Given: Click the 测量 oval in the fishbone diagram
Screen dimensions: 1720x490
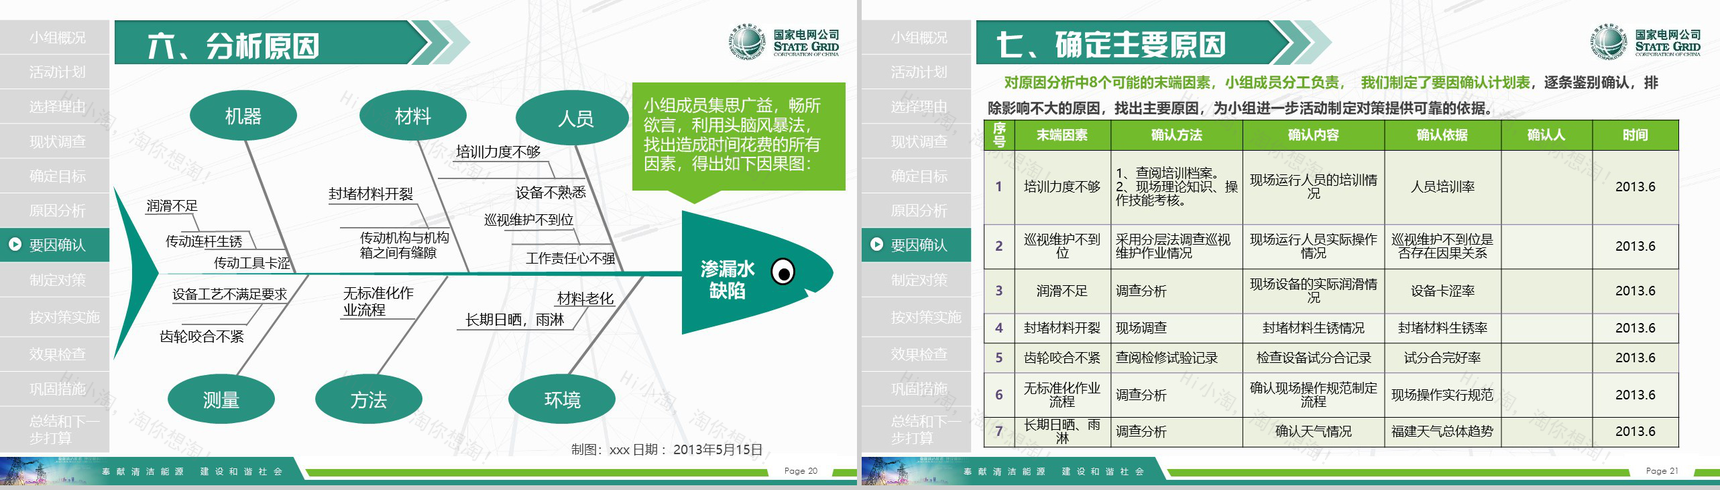Looking at the screenshot, I should click(x=221, y=400).
